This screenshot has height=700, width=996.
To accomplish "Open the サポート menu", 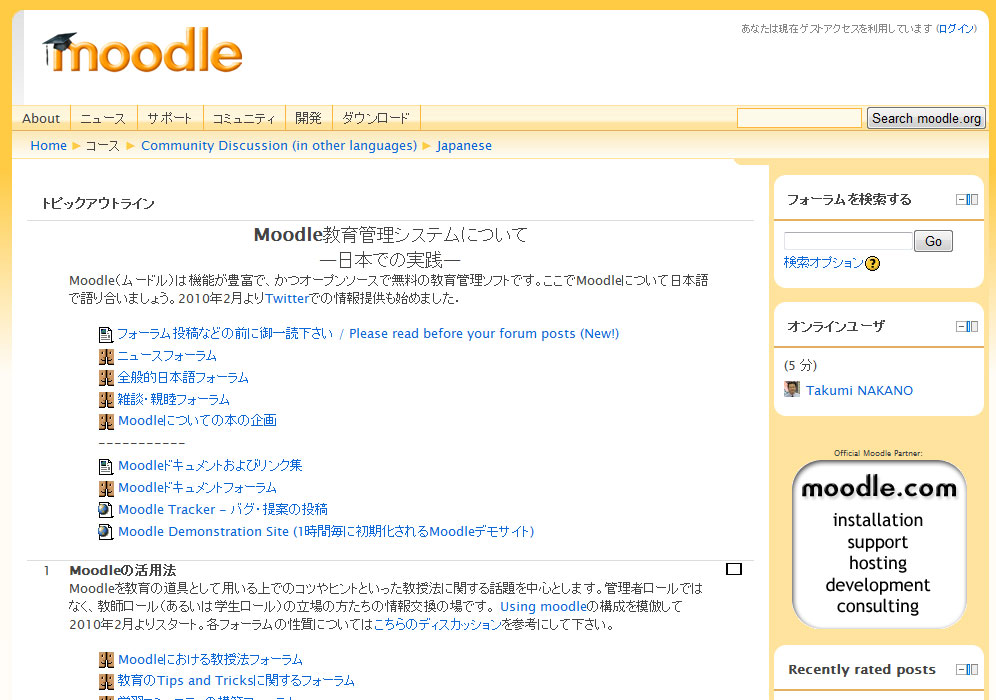I will click(170, 118).
